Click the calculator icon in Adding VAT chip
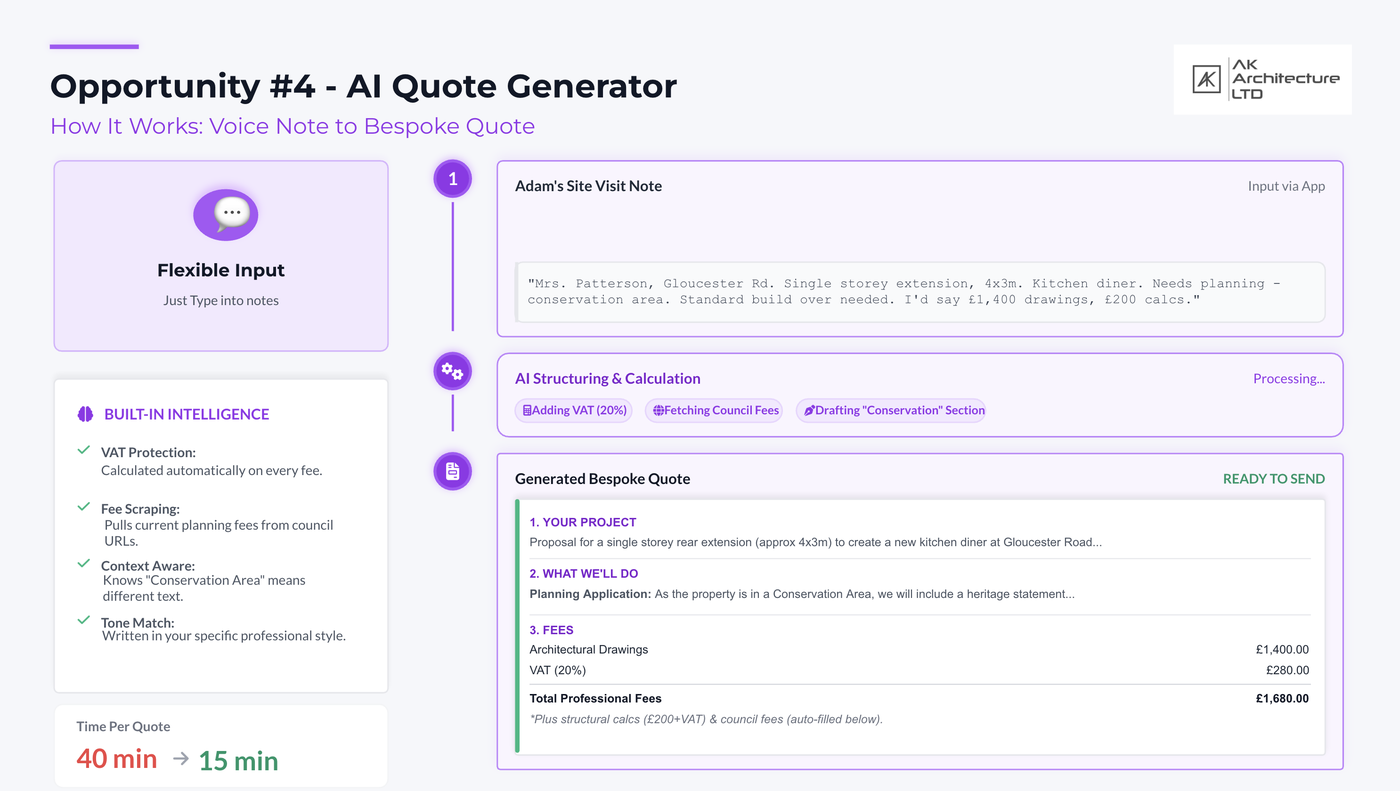The height and width of the screenshot is (791, 1400). coord(527,410)
